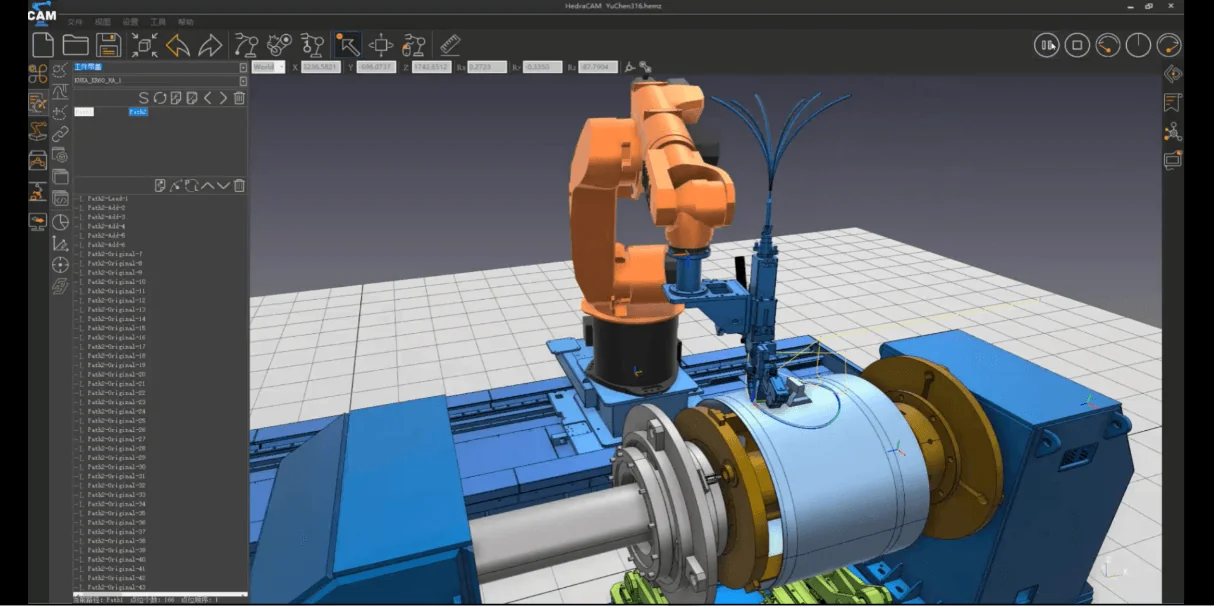
Task: Click the crosshair target tool icon
Action: pos(60,265)
